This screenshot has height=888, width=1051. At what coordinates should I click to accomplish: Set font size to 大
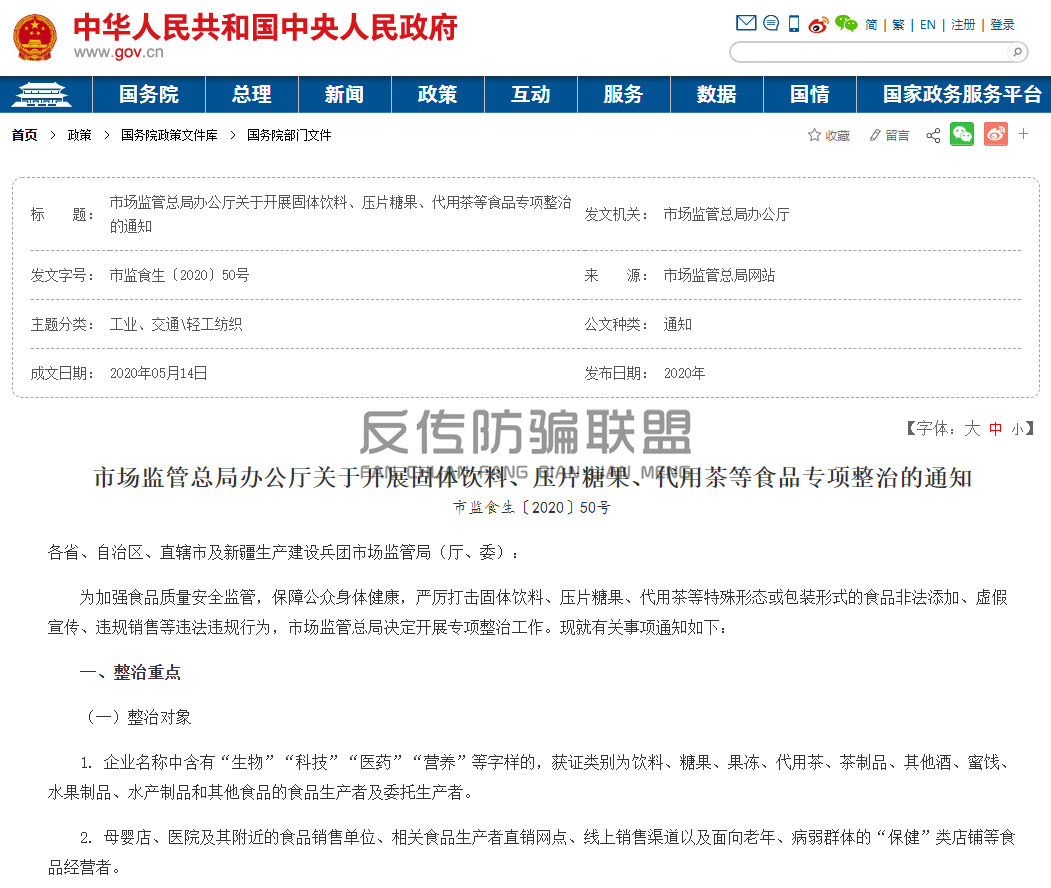(972, 428)
